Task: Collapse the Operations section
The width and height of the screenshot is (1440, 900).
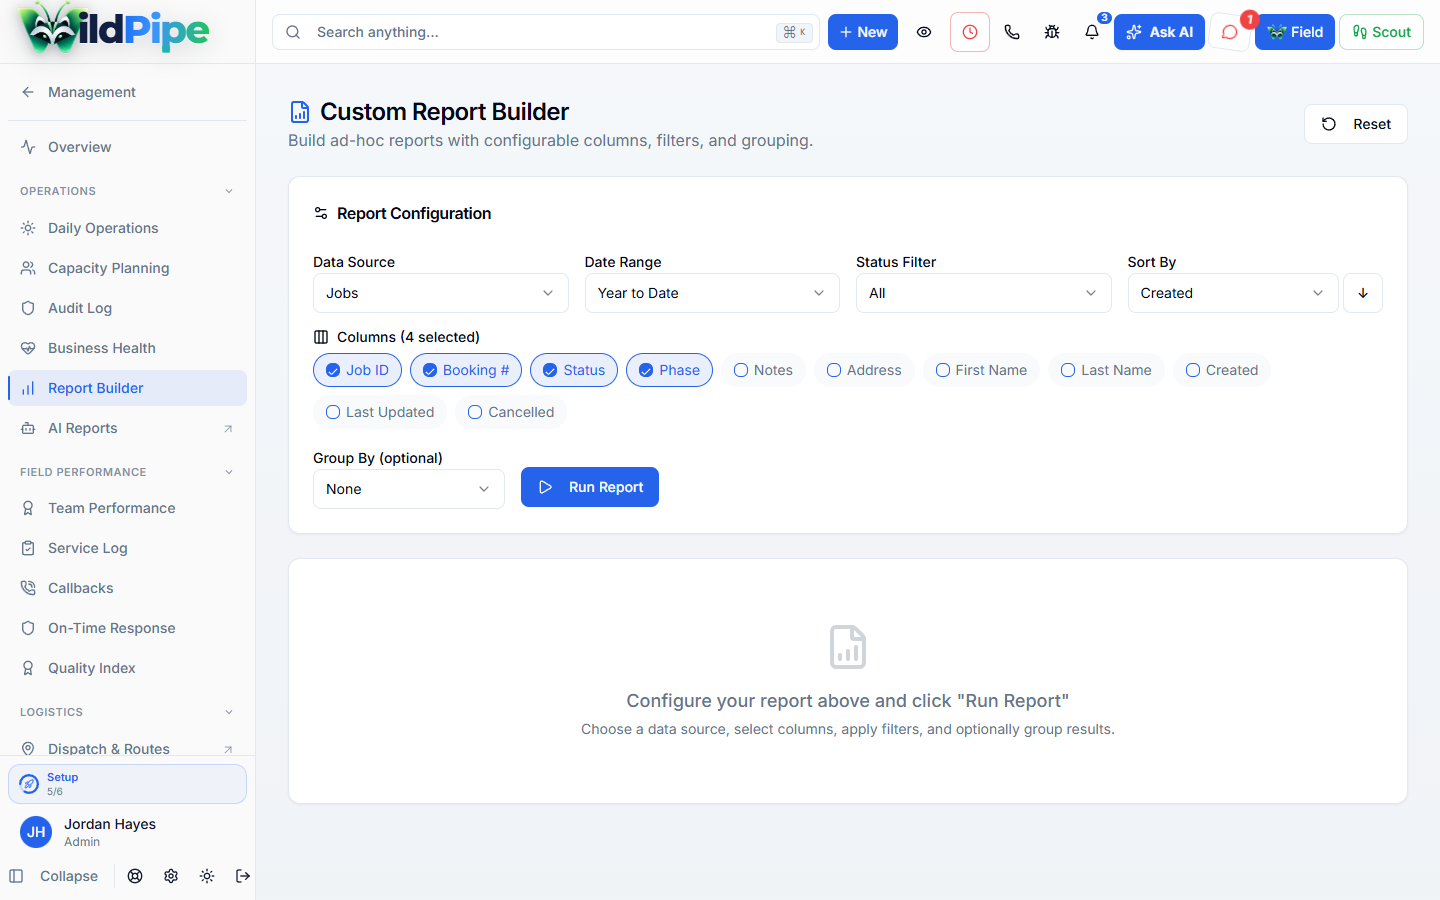Action: pyautogui.click(x=127, y=191)
